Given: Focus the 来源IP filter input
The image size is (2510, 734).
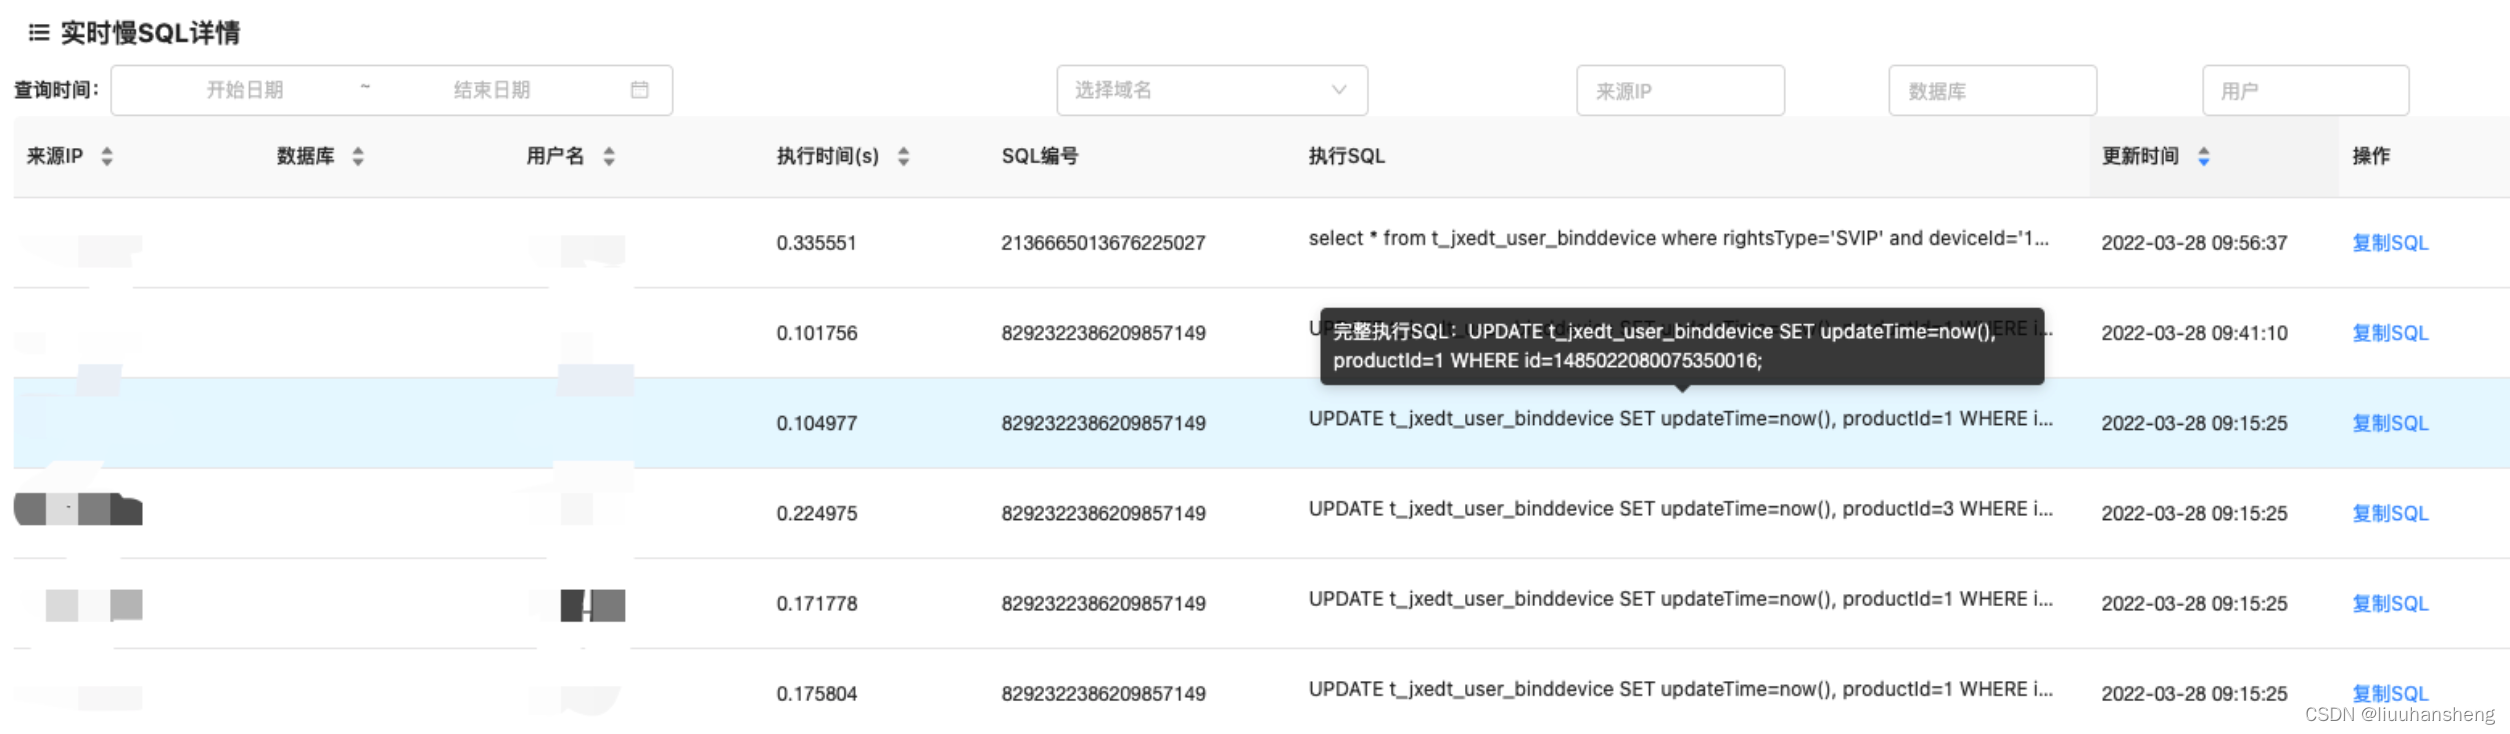Looking at the screenshot, I should click(1680, 90).
